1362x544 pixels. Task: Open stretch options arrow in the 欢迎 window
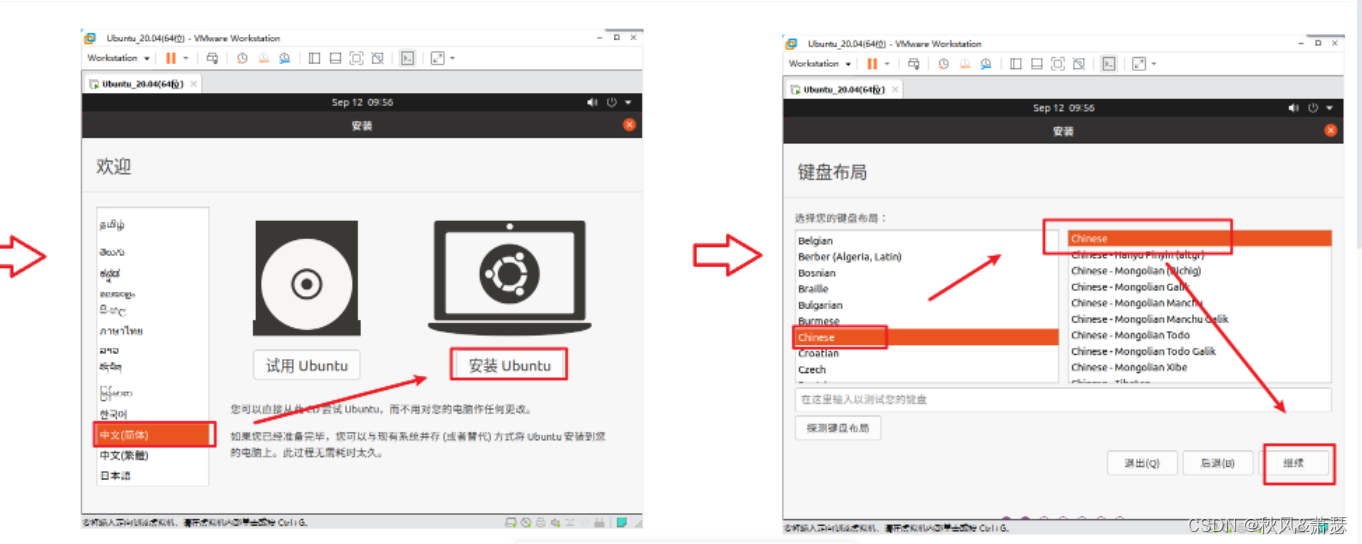tap(452, 58)
